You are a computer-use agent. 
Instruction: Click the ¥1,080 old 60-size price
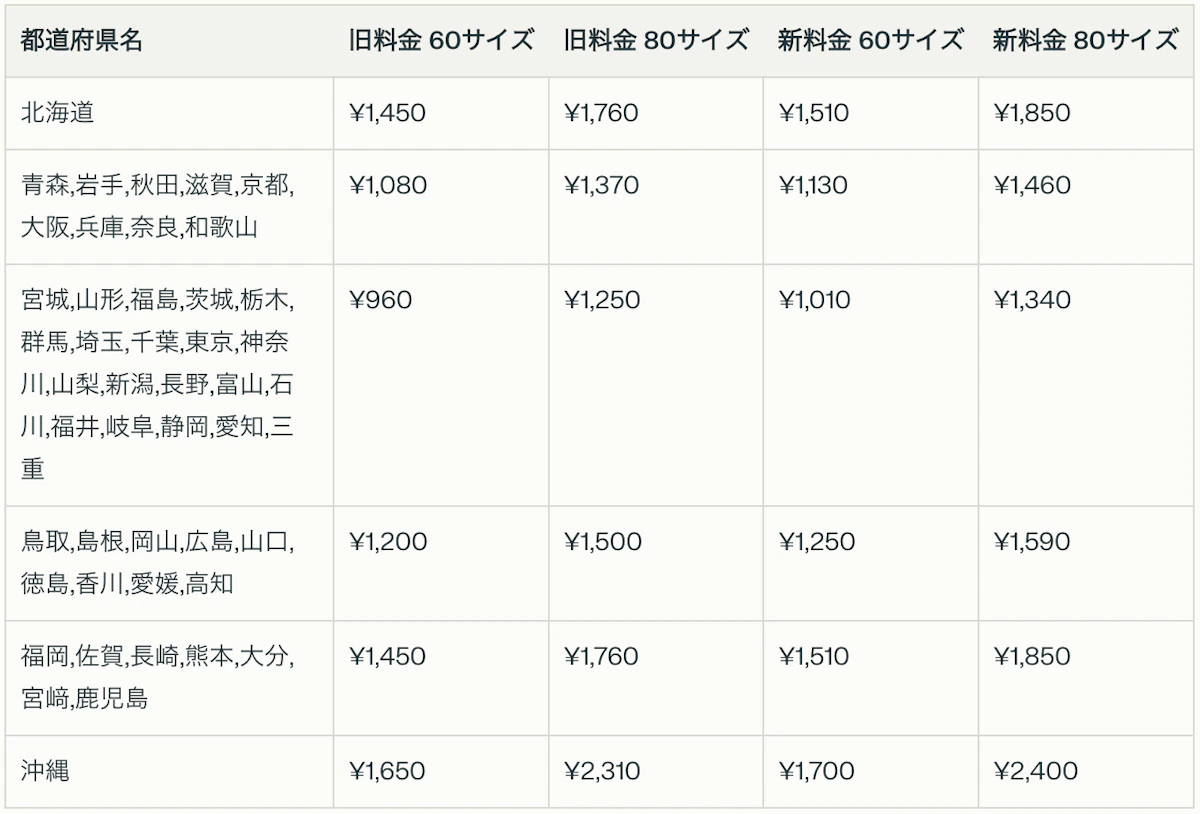pyautogui.click(x=388, y=185)
